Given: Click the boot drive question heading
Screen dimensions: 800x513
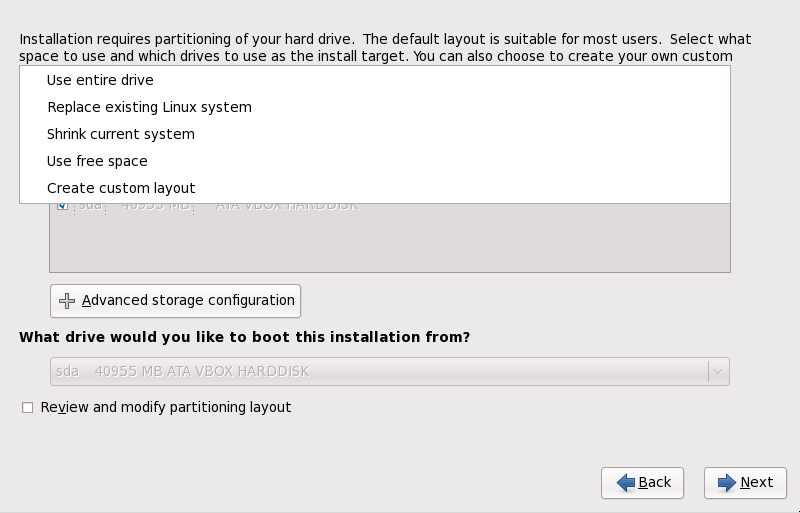Looking at the screenshot, I should pos(244,337).
